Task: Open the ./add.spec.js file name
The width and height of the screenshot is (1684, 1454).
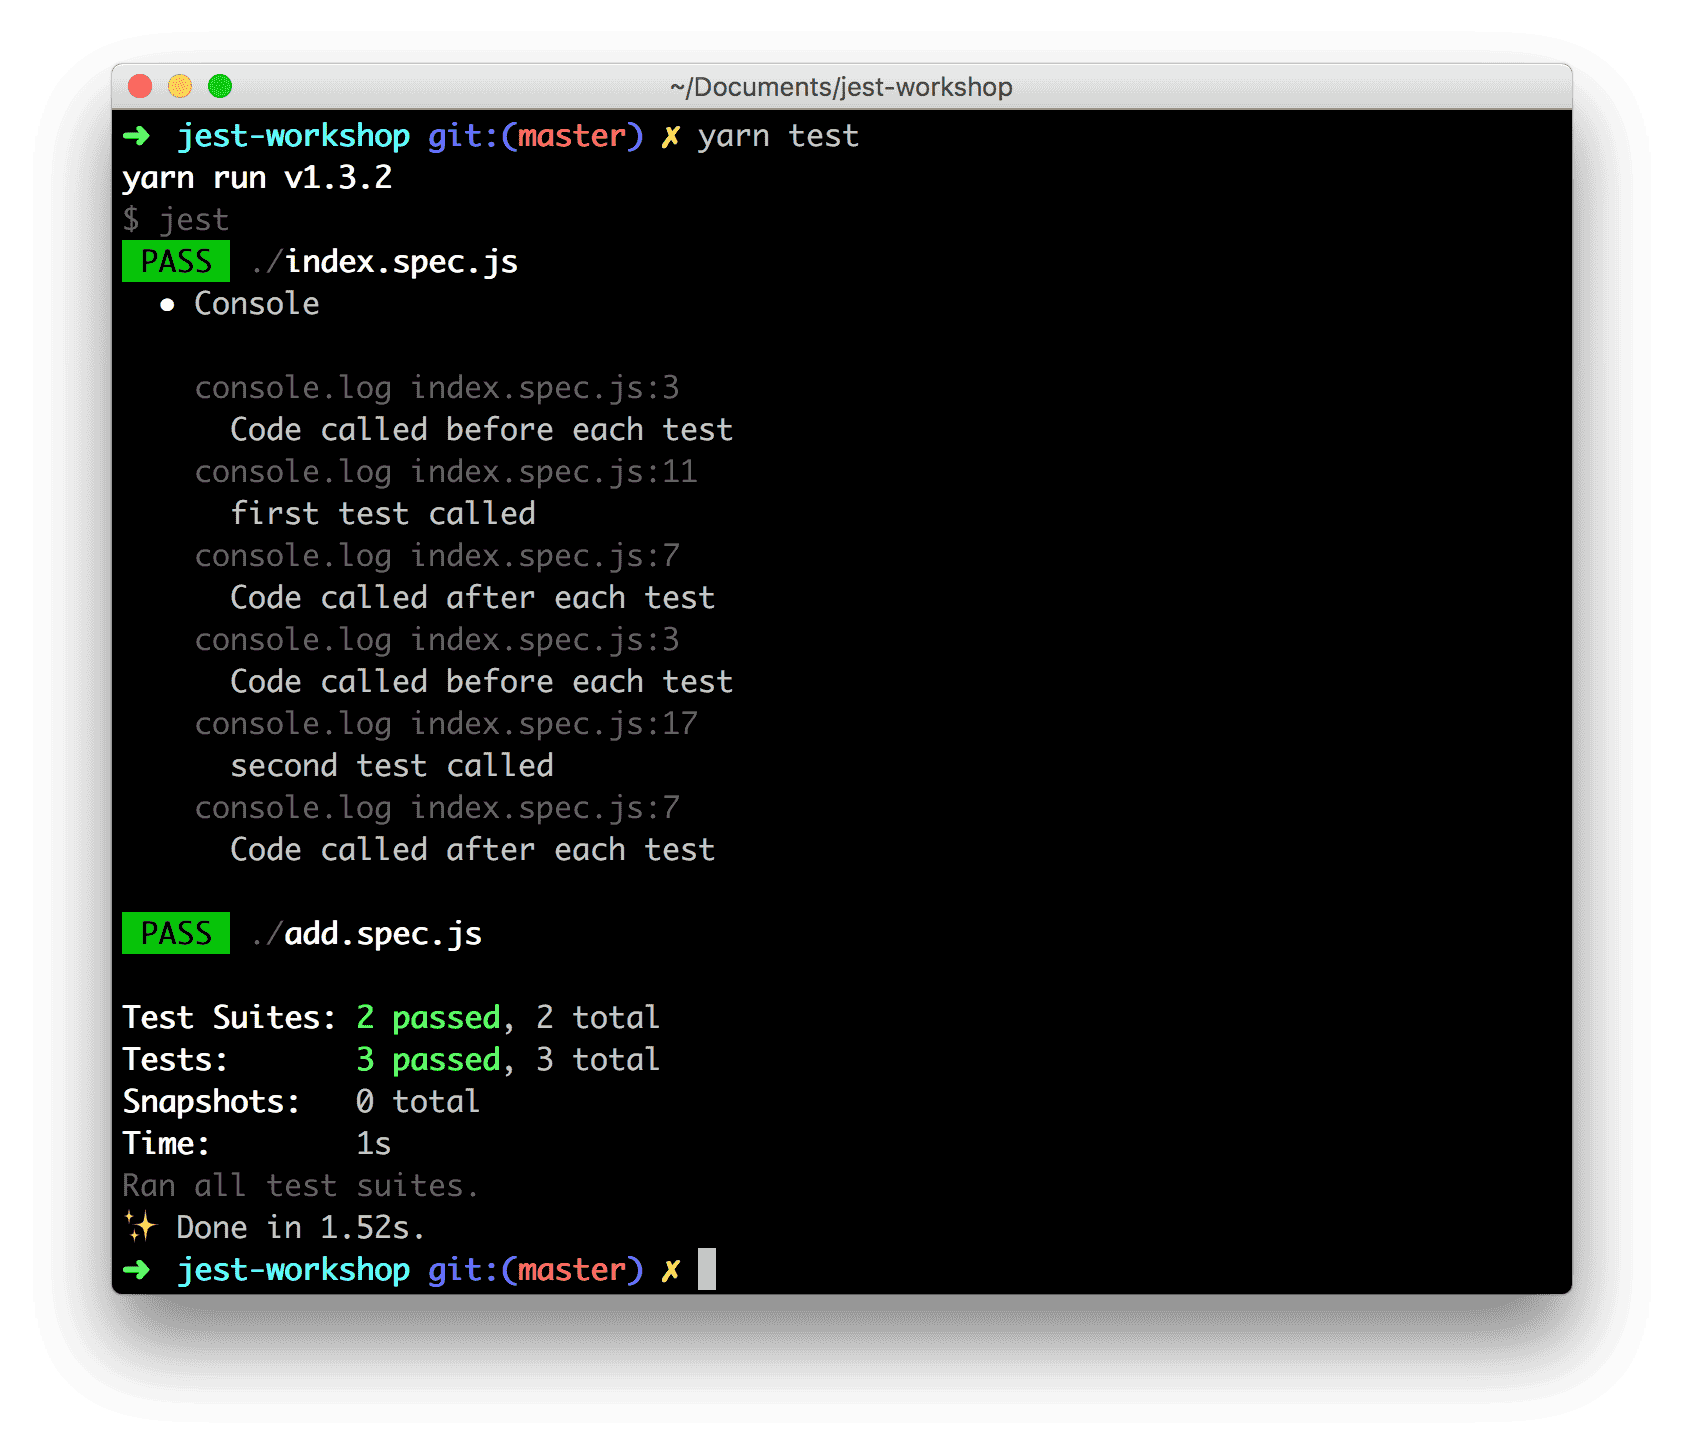Action: point(368,934)
